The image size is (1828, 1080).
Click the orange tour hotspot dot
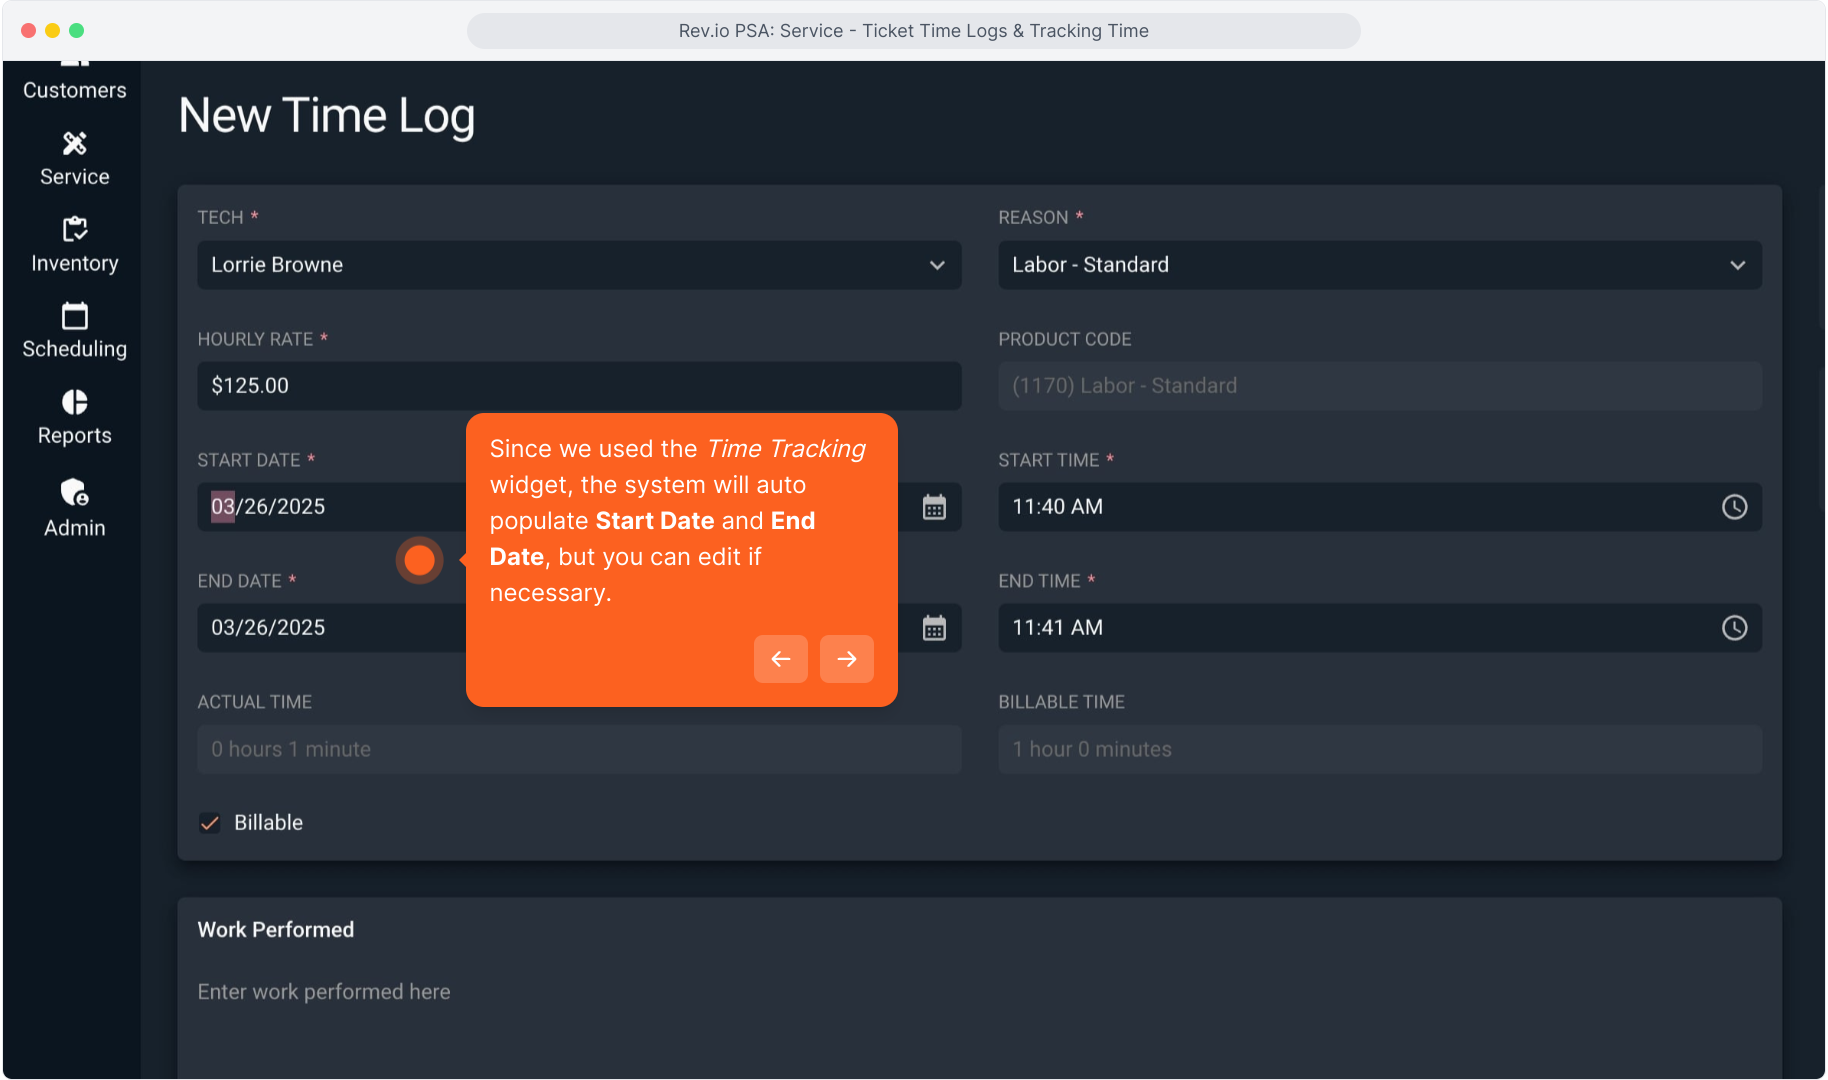(x=420, y=560)
